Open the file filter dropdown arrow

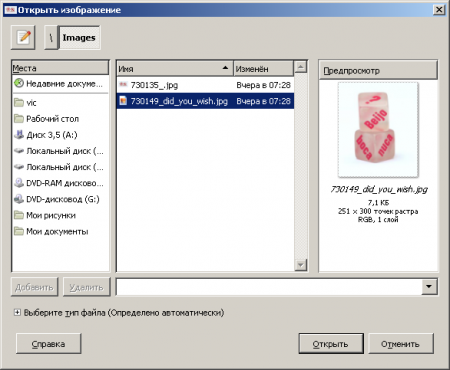429,287
